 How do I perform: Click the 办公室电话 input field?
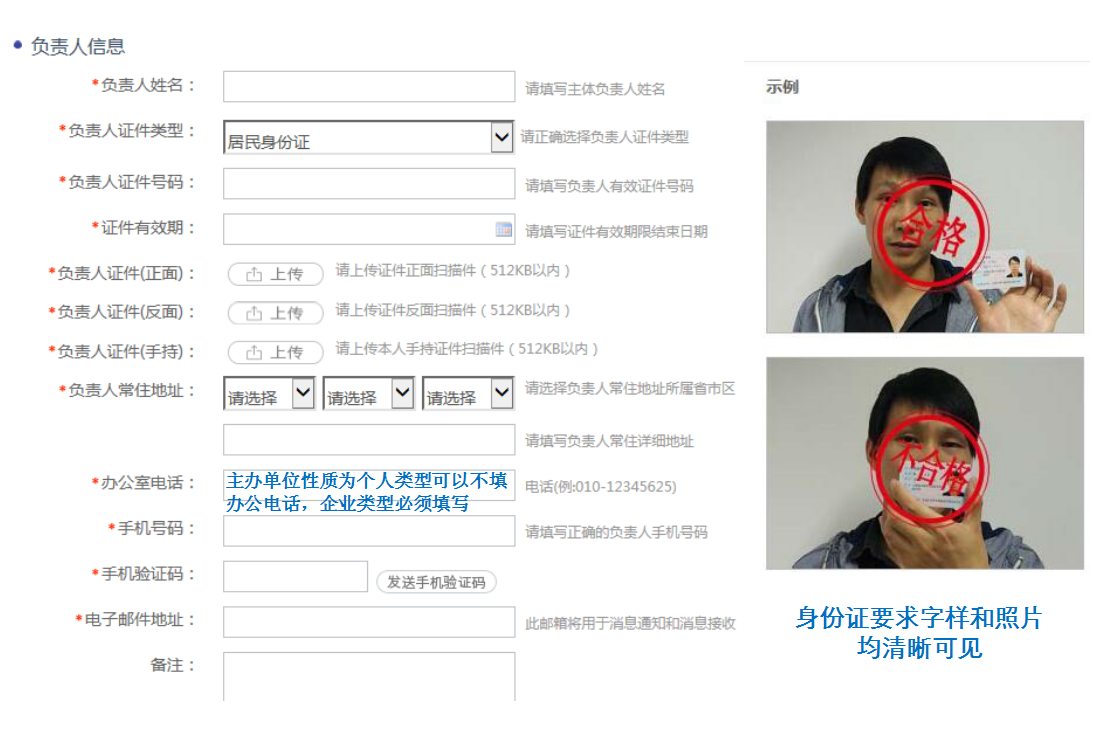click(368, 485)
